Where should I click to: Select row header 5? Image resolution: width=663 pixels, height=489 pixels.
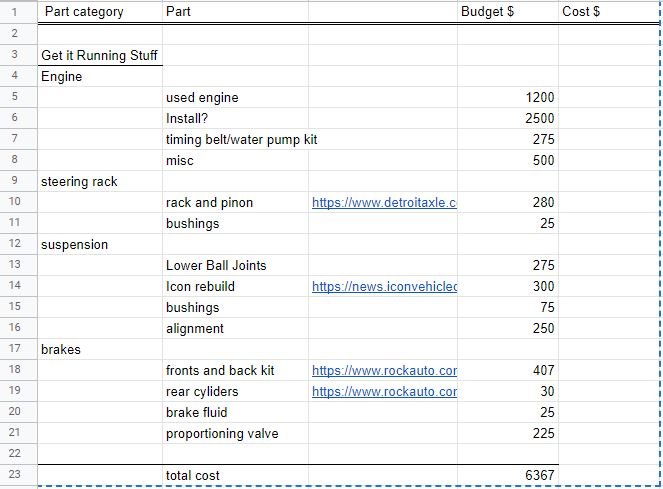coord(19,97)
